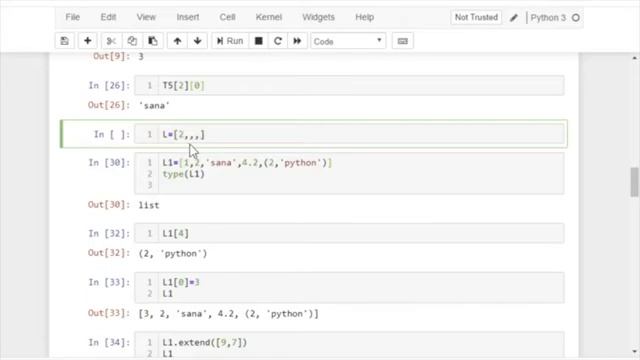640x360 pixels.
Task: Click the Not Trusted button
Action: coord(476,17)
